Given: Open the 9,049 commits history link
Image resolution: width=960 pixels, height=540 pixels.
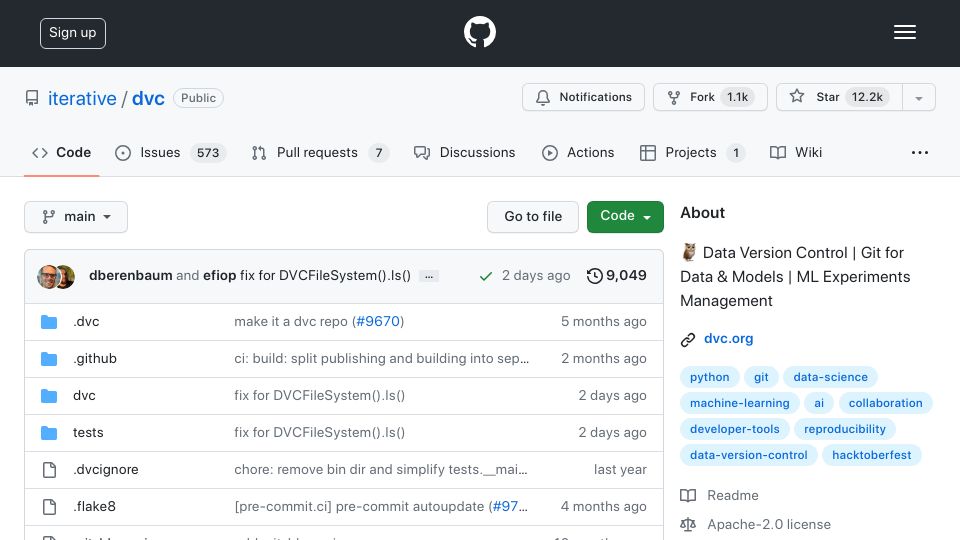Looking at the screenshot, I should 616,276.
